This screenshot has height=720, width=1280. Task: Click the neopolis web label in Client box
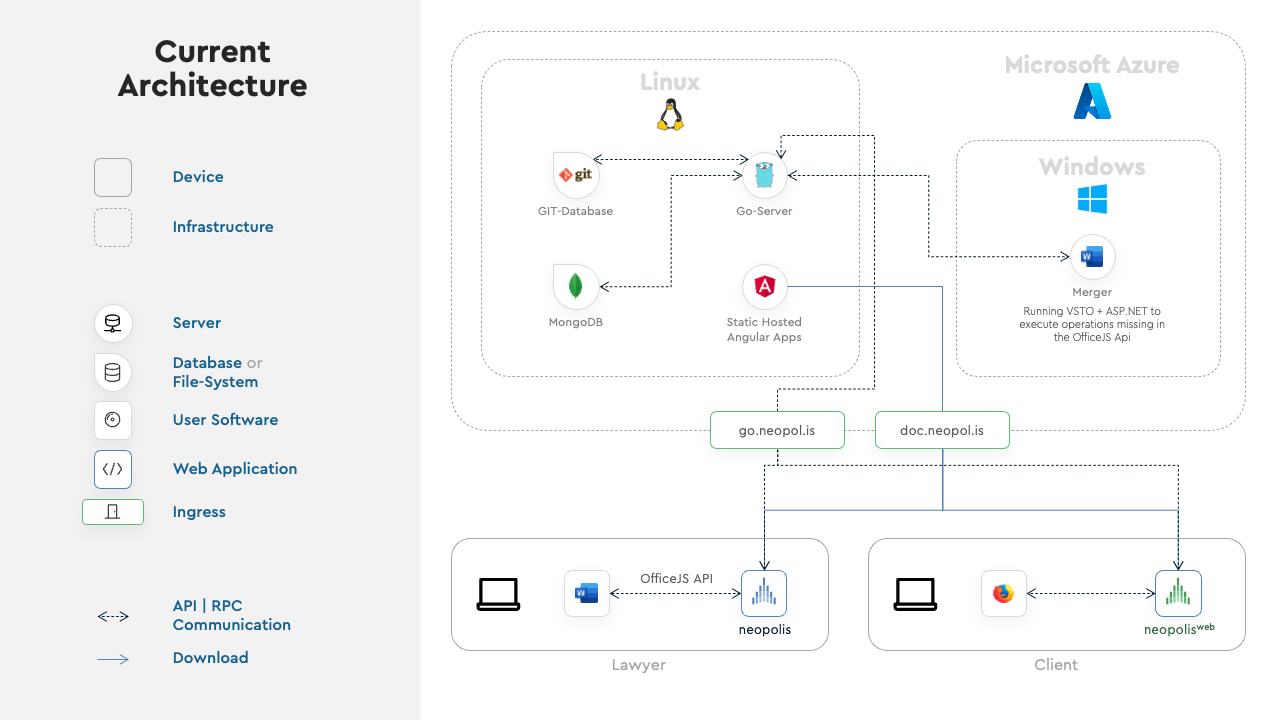click(1180, 629)
